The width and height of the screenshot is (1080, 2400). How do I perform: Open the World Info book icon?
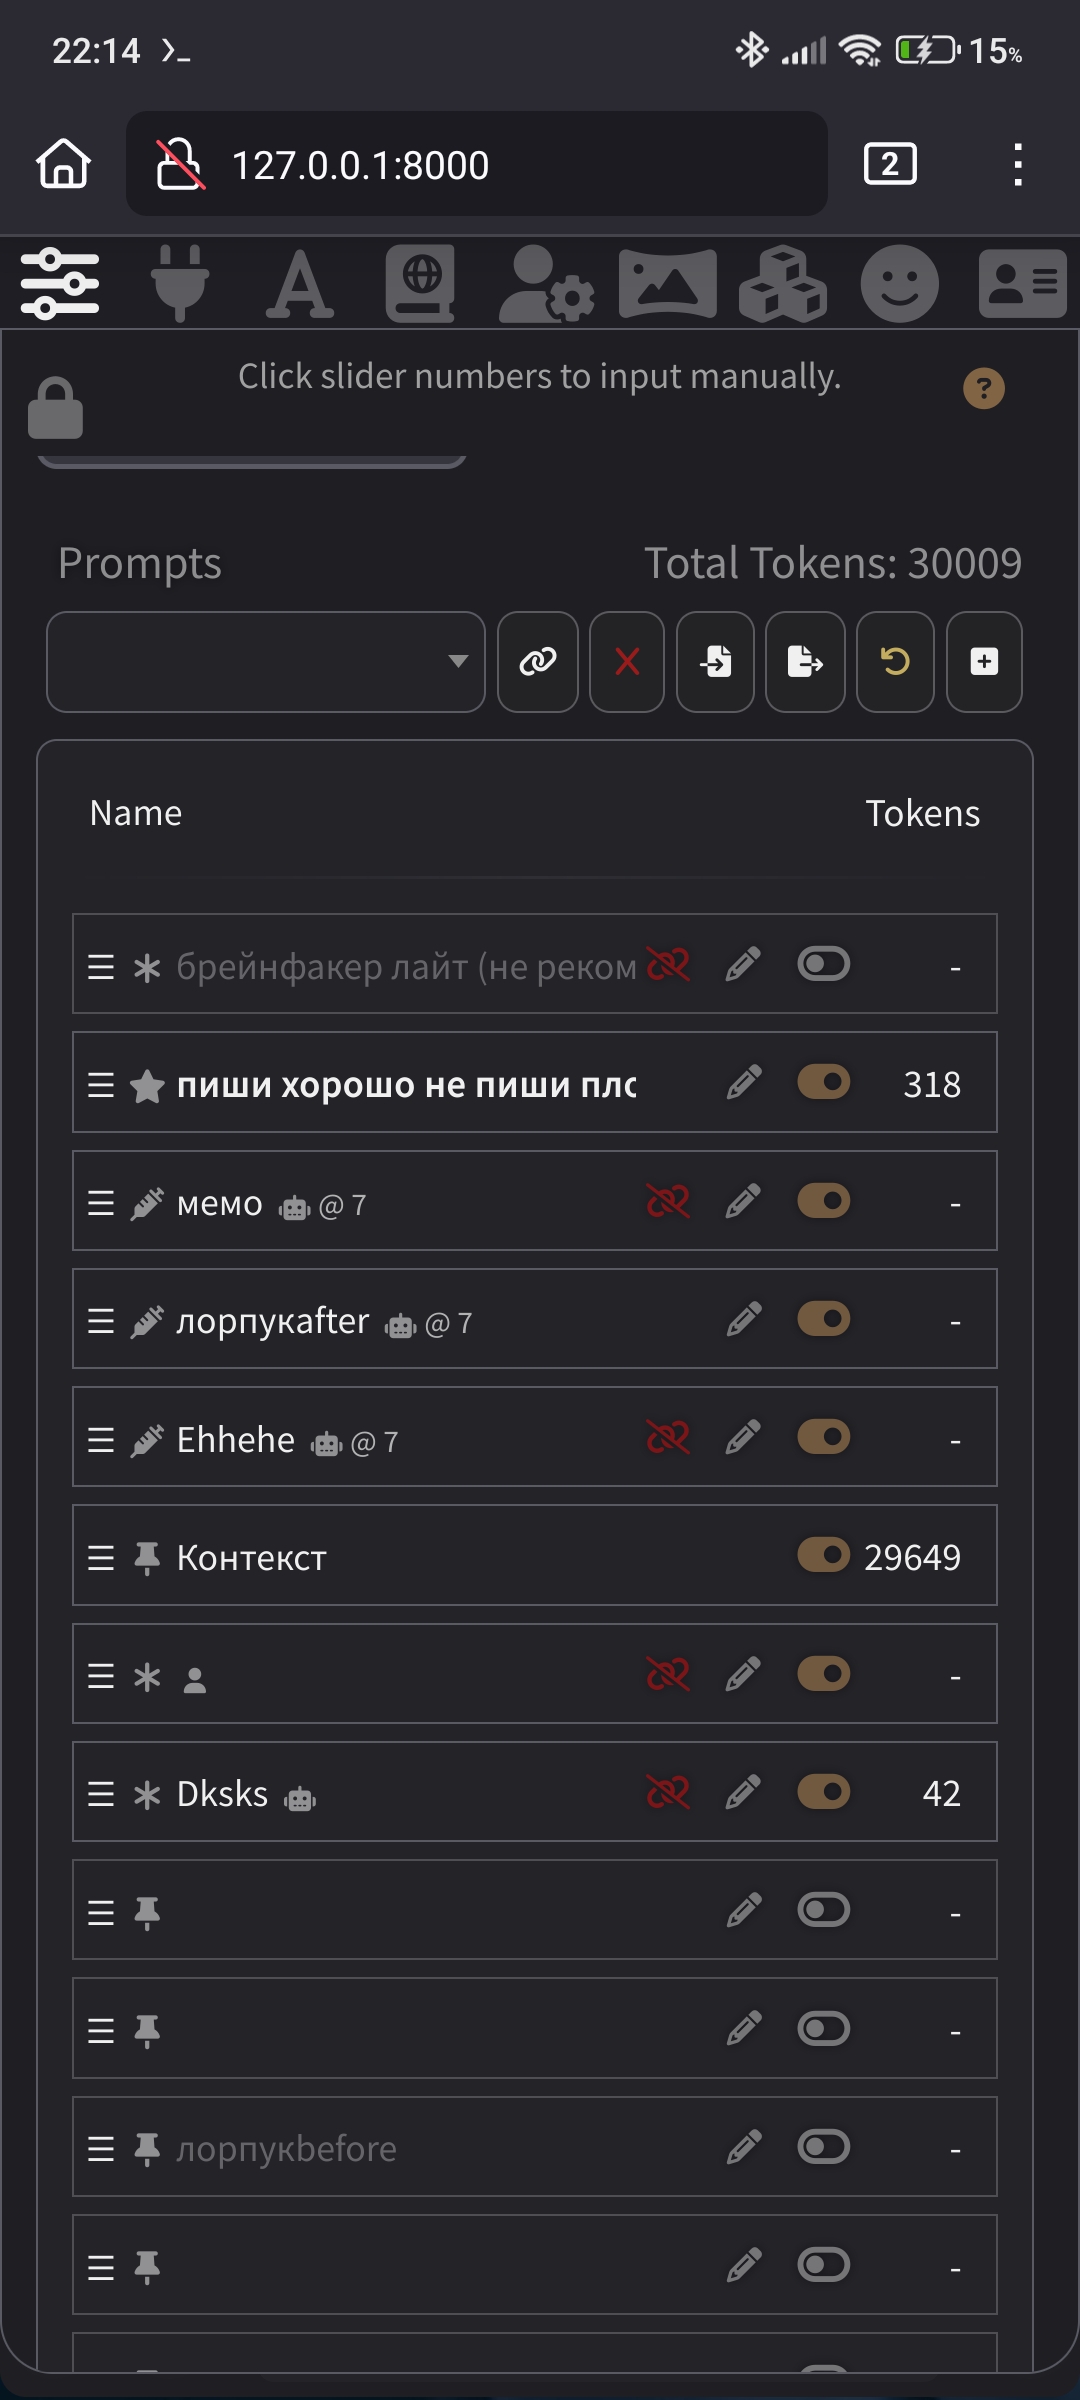pyautogui.click(x=421, y=283)
